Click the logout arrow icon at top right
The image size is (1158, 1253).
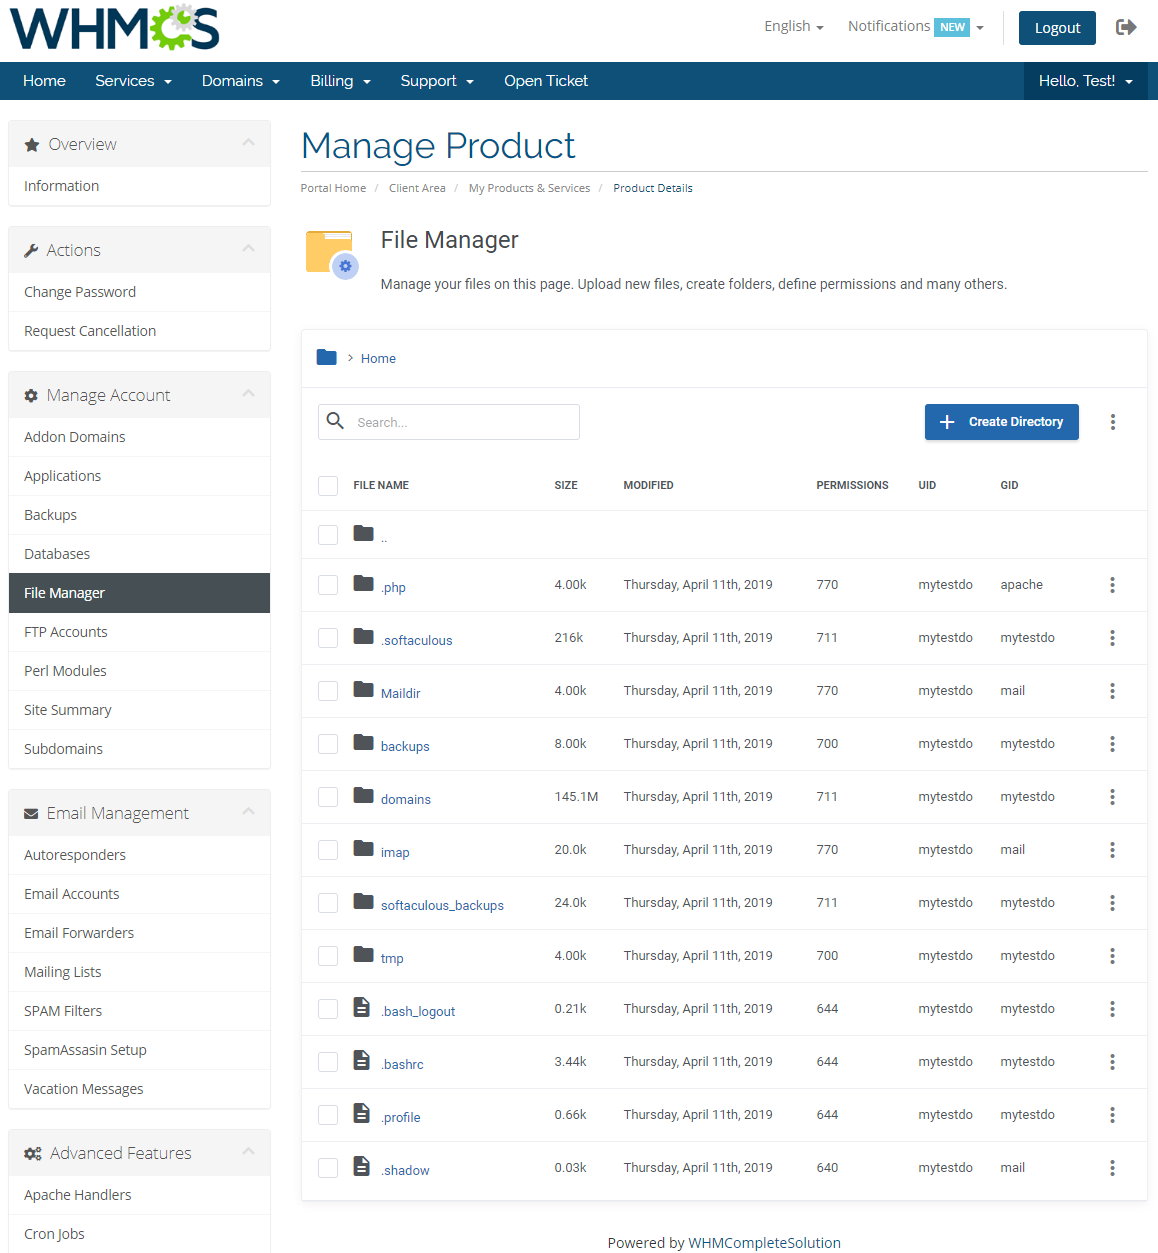(1126, 27)
